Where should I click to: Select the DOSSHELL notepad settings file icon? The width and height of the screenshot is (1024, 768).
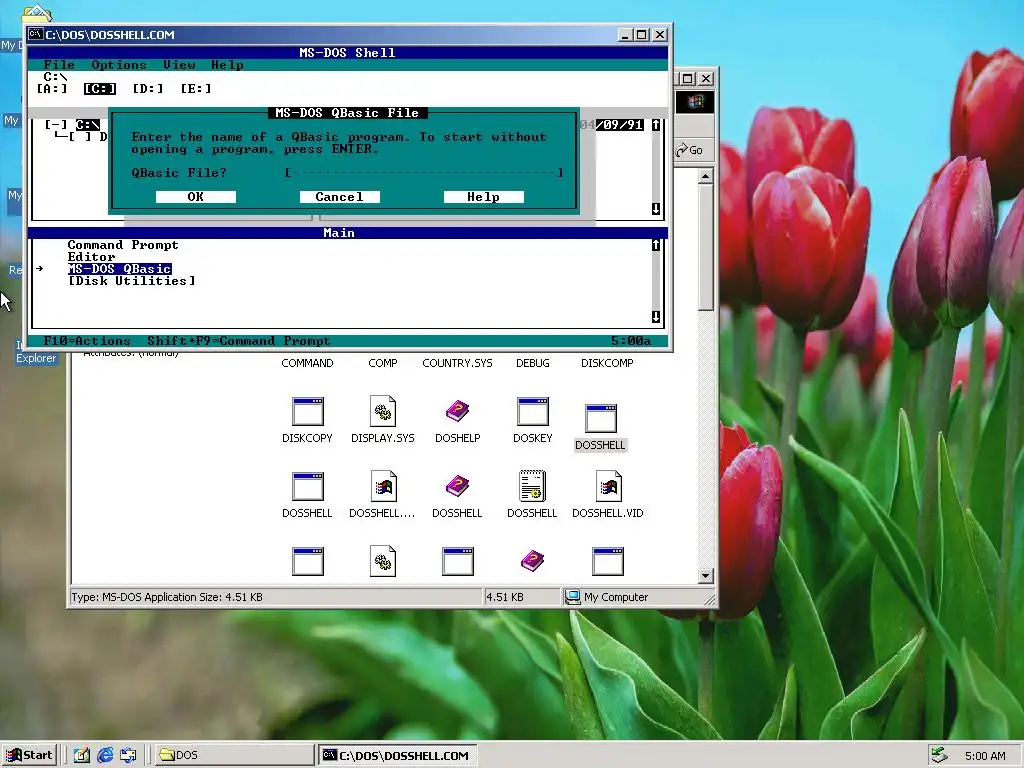(x=532, y=487)
